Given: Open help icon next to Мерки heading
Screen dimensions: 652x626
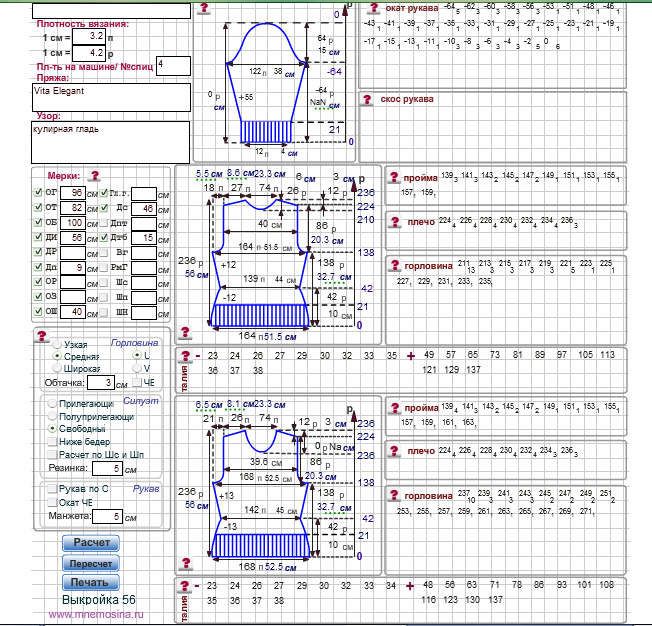Looking at the screenshot, I should [95, 174].
